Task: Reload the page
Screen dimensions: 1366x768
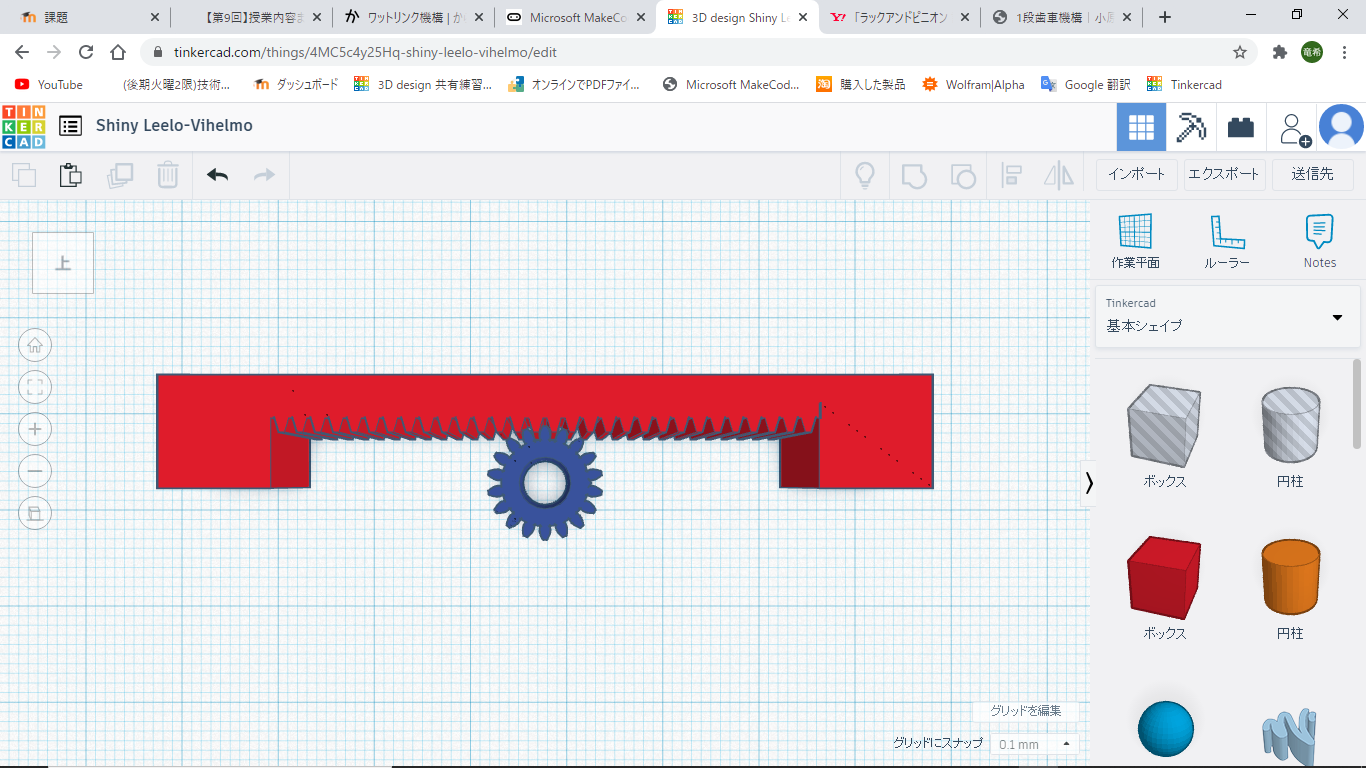Action: [86, 52]
